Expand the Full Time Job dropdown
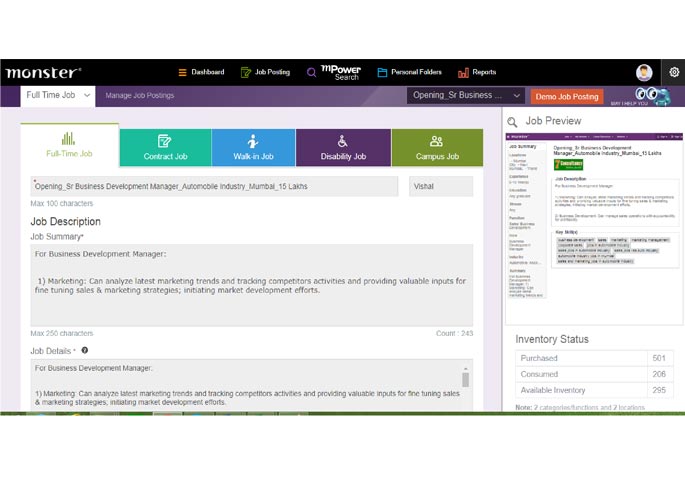Screen dimensions: 685x500 pyautogui.click(x=58, y=96)
